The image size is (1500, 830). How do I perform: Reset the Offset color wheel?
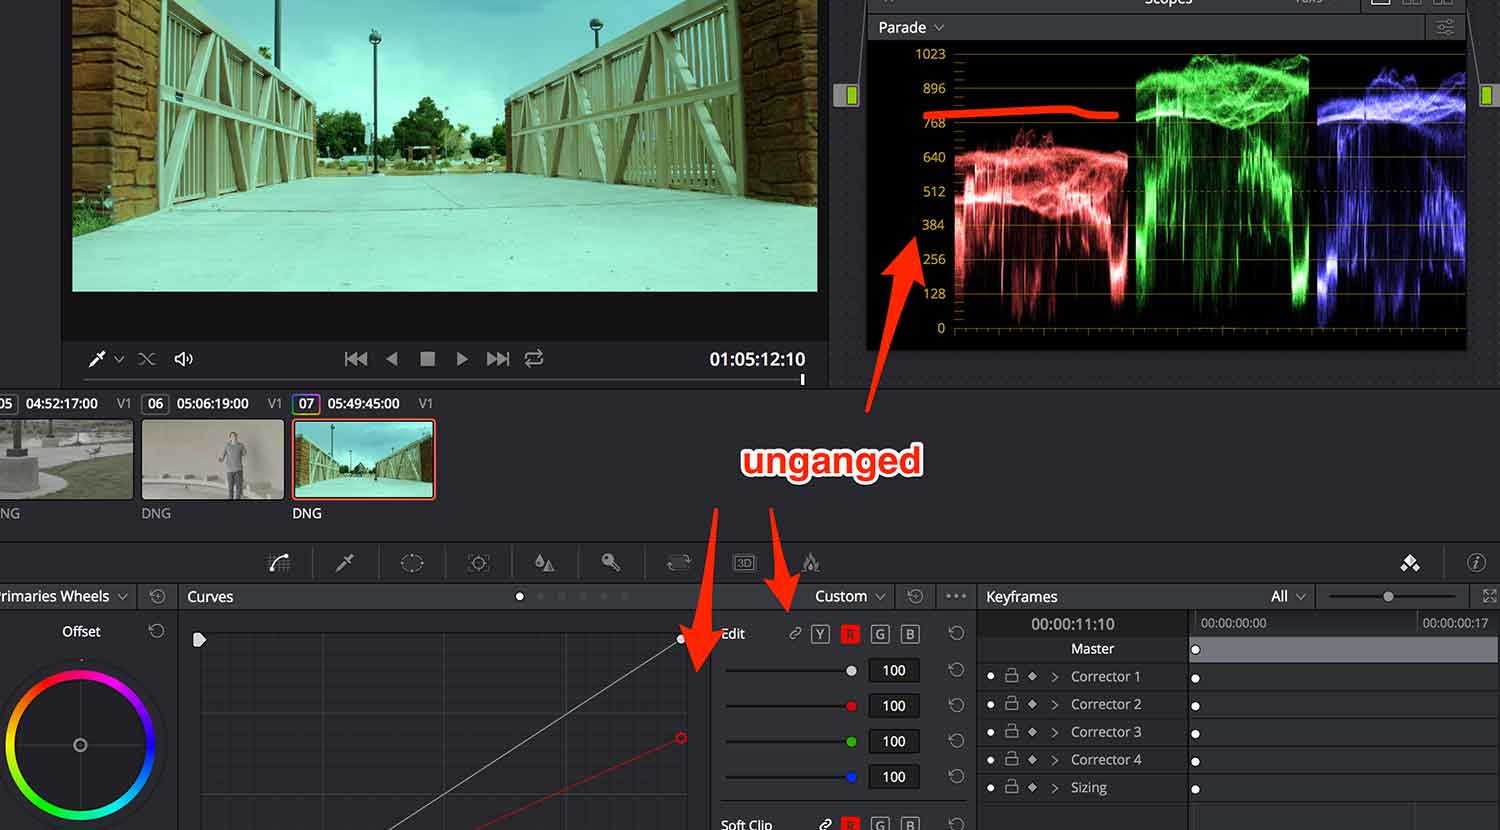pos(156,631)
